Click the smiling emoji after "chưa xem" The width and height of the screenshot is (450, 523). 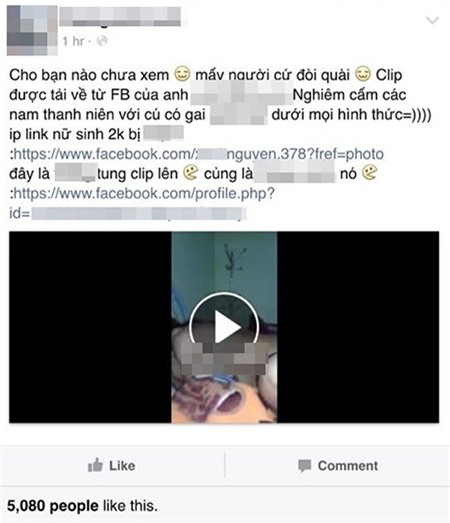pos(182,74)
